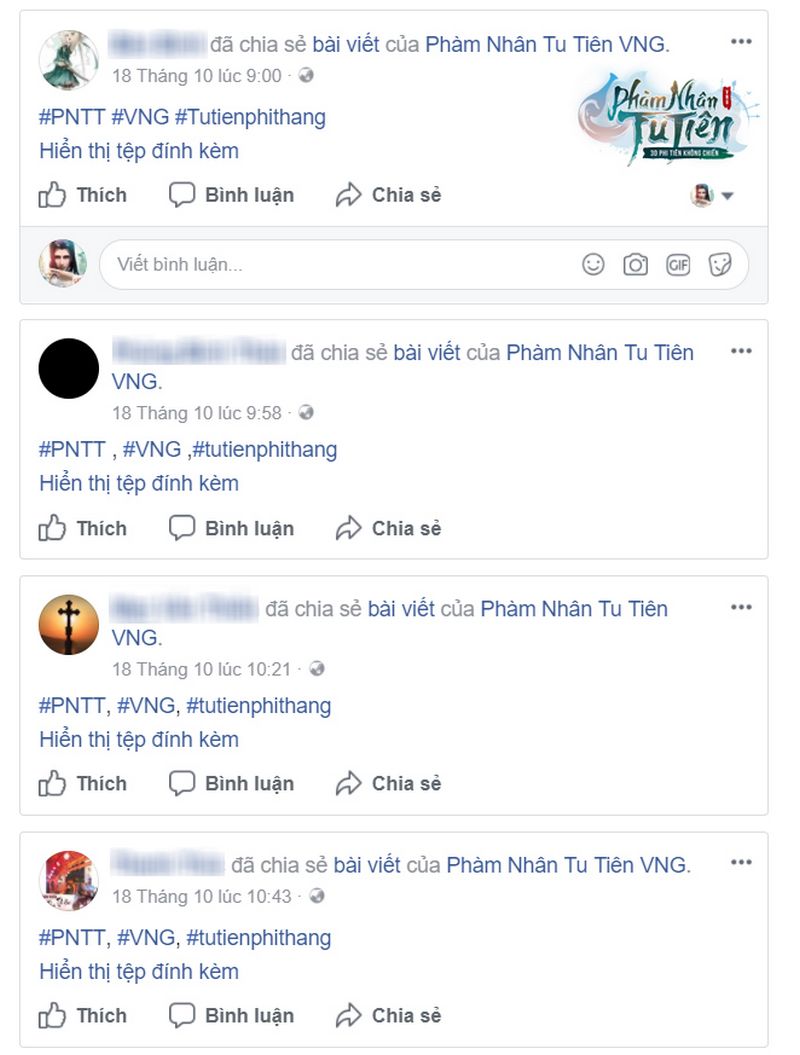This screenshot has width=800, height=1055.
Task: Open three-dot options on the 10:21 post
Action: [741, 607]
